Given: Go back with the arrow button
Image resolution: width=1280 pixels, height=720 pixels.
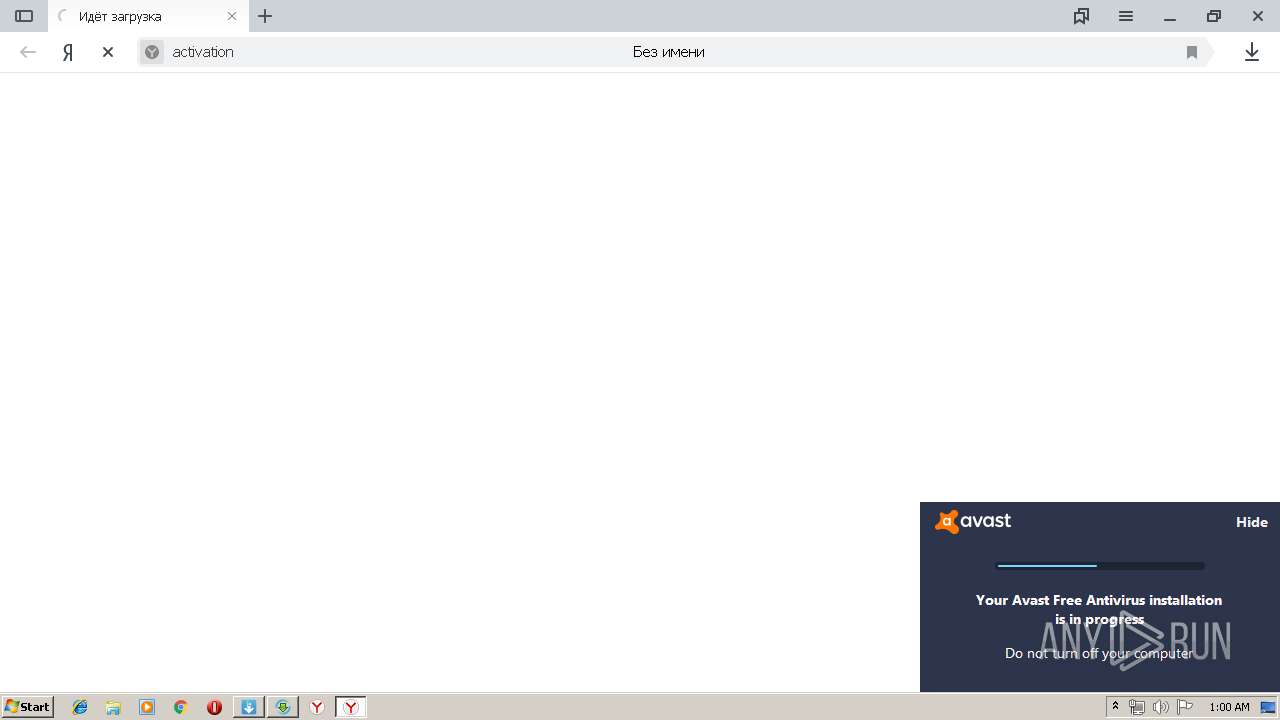Looking at the screenshot, I should click(x=28, y=52).
